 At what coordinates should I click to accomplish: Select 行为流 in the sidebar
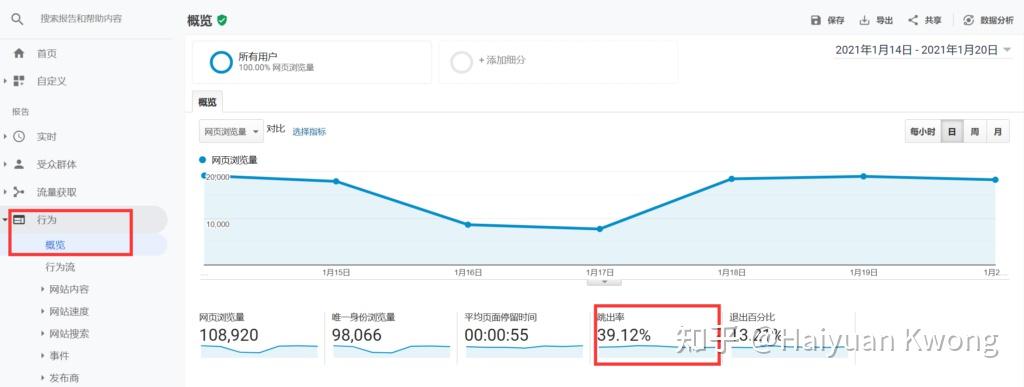(x=61, y=267)
